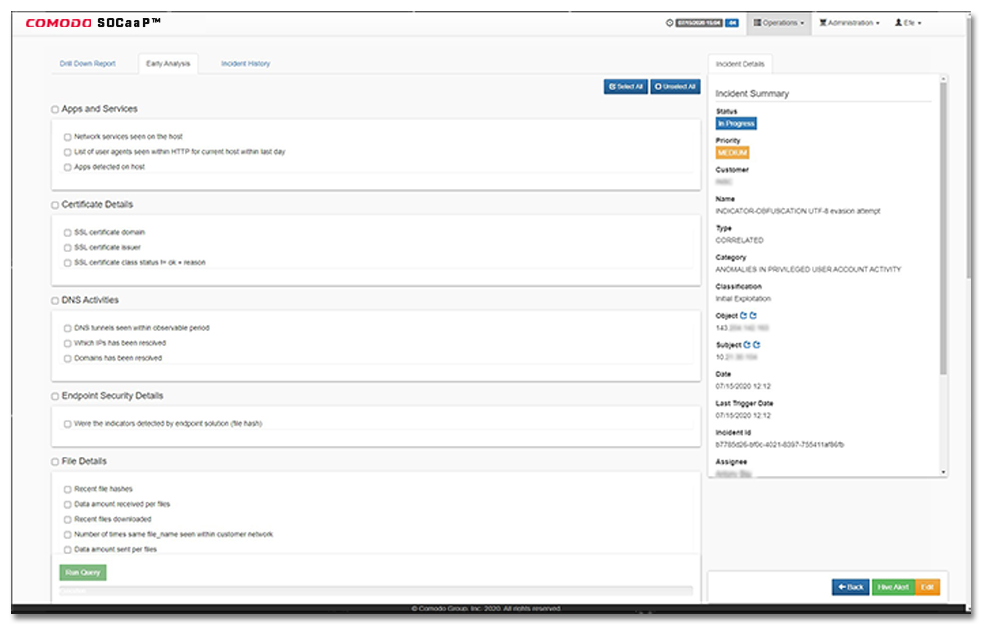Viewport: 996px width, 628px height.
Task: Toggle the File Details group checkbox
Action: coord(55,462)
